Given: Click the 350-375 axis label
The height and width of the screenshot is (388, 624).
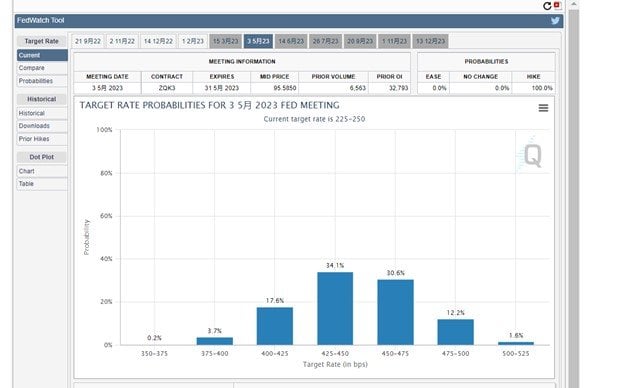Looking at the screenshot, I should coord(154,353).
